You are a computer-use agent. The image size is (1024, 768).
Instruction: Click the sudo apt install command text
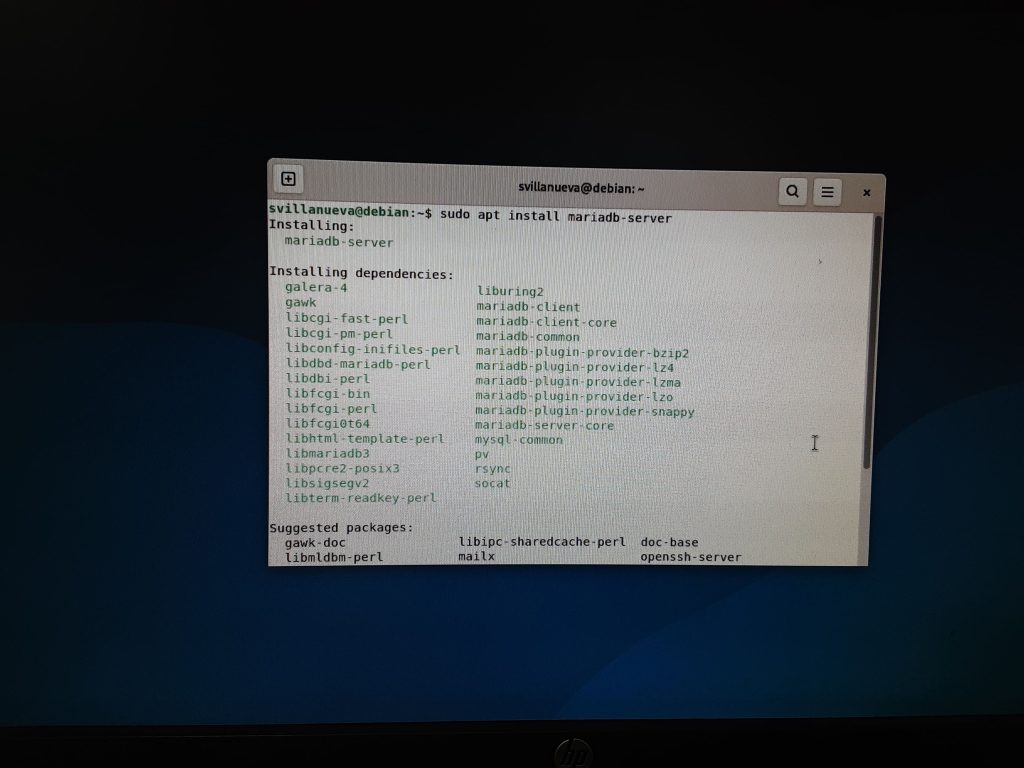tap(556, 217)
